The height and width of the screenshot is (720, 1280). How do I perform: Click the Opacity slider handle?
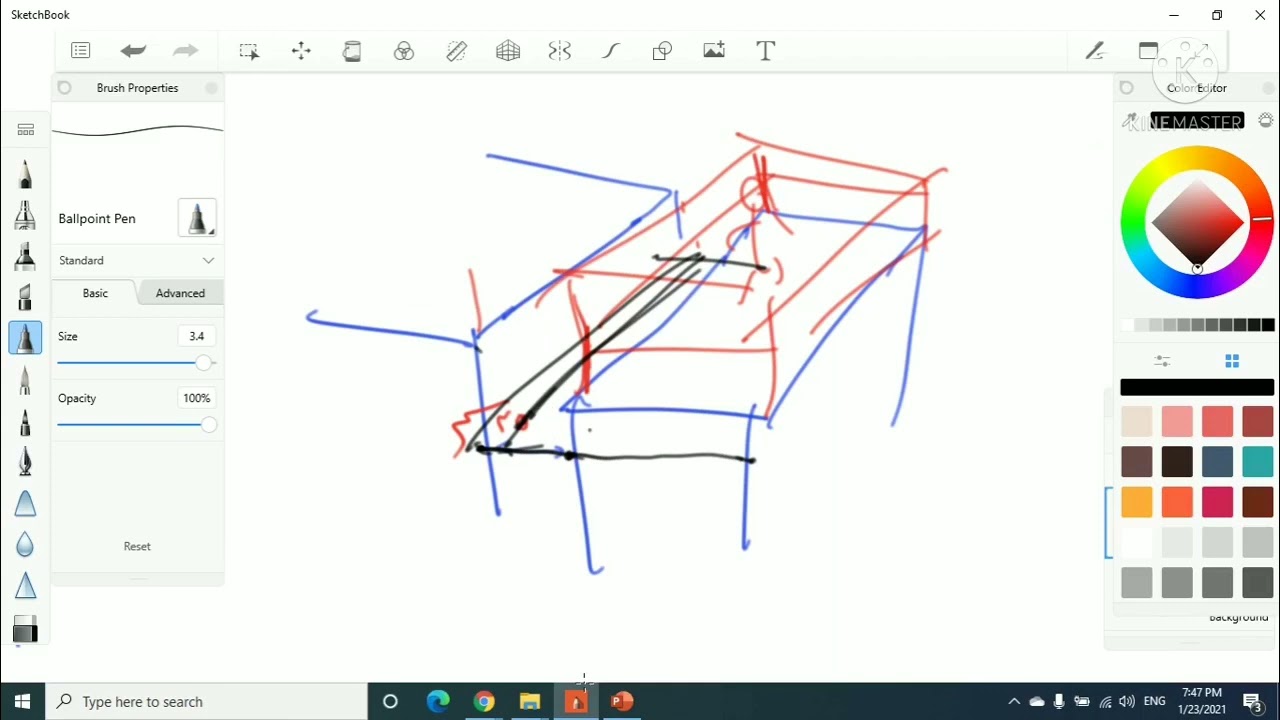click(208, 425)
